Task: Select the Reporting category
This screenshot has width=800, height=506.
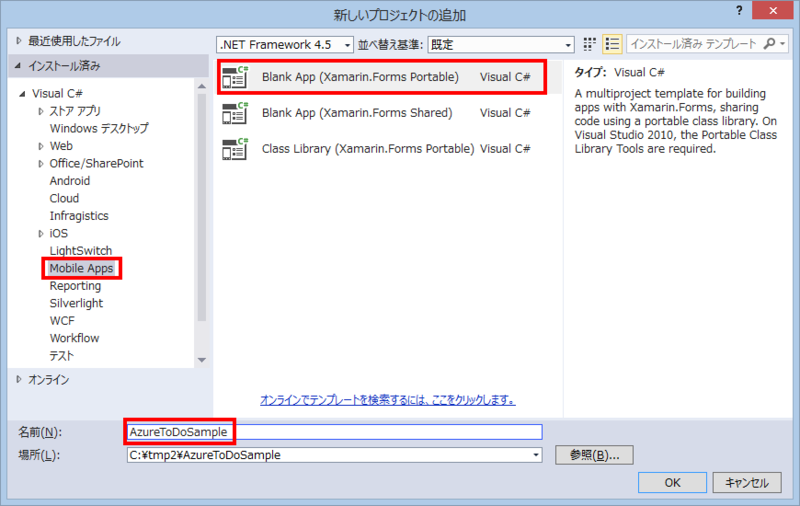Action: [x=76, y=286]
